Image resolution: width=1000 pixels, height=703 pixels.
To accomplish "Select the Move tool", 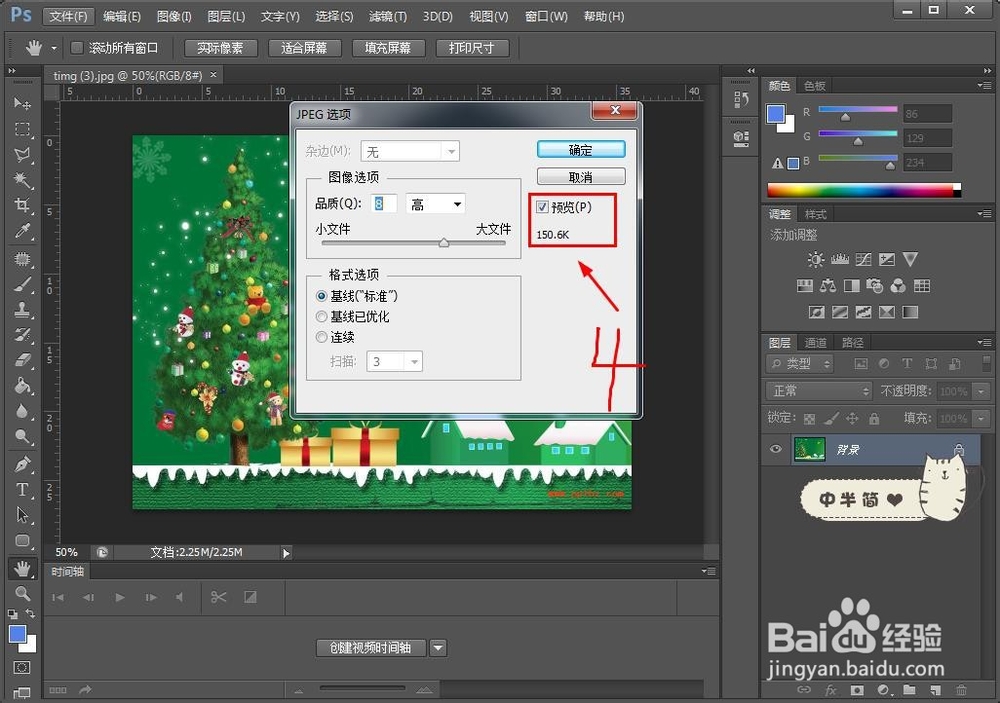I will pos(22,103).
